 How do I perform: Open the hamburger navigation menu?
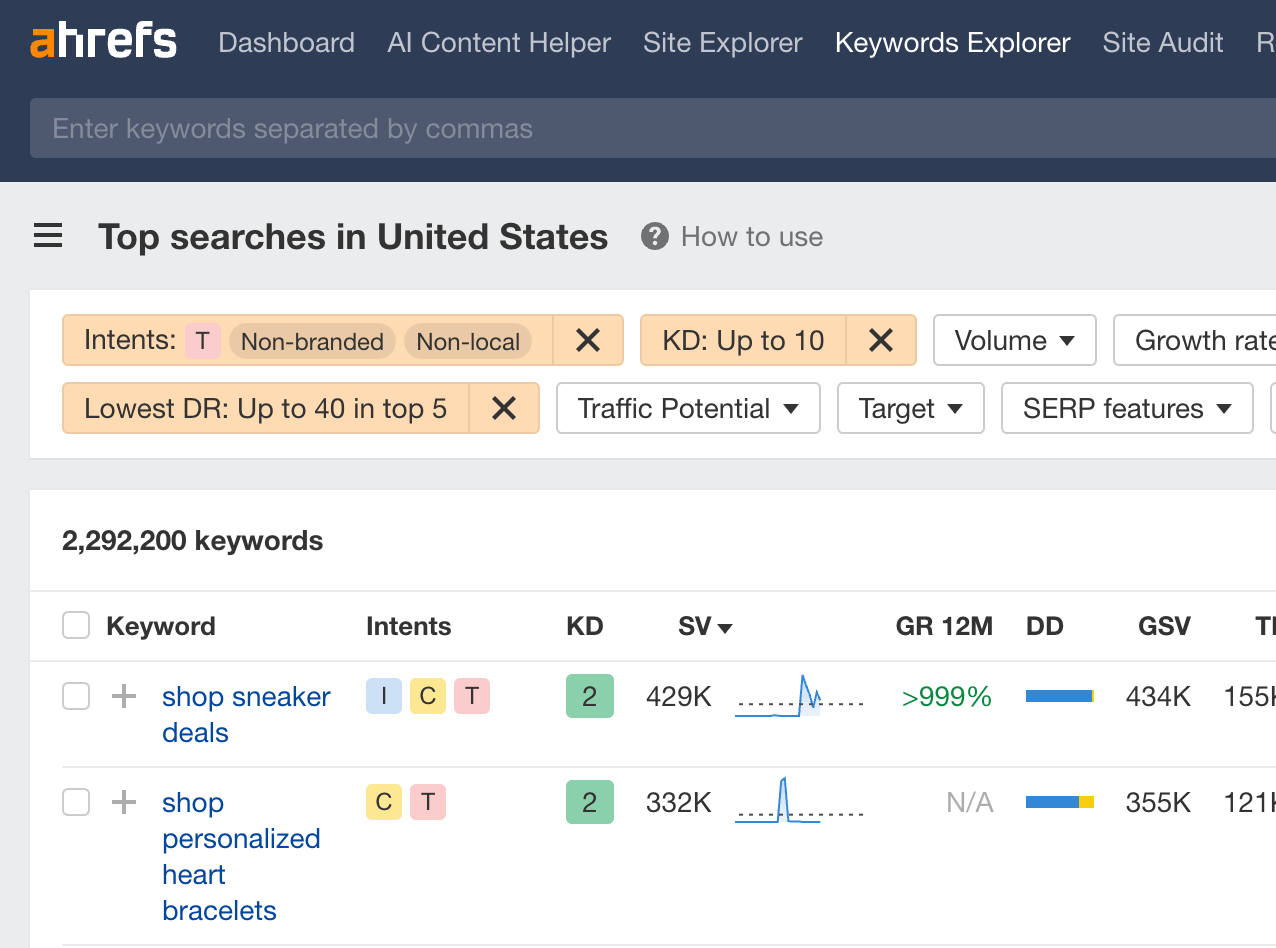point(47,235)
